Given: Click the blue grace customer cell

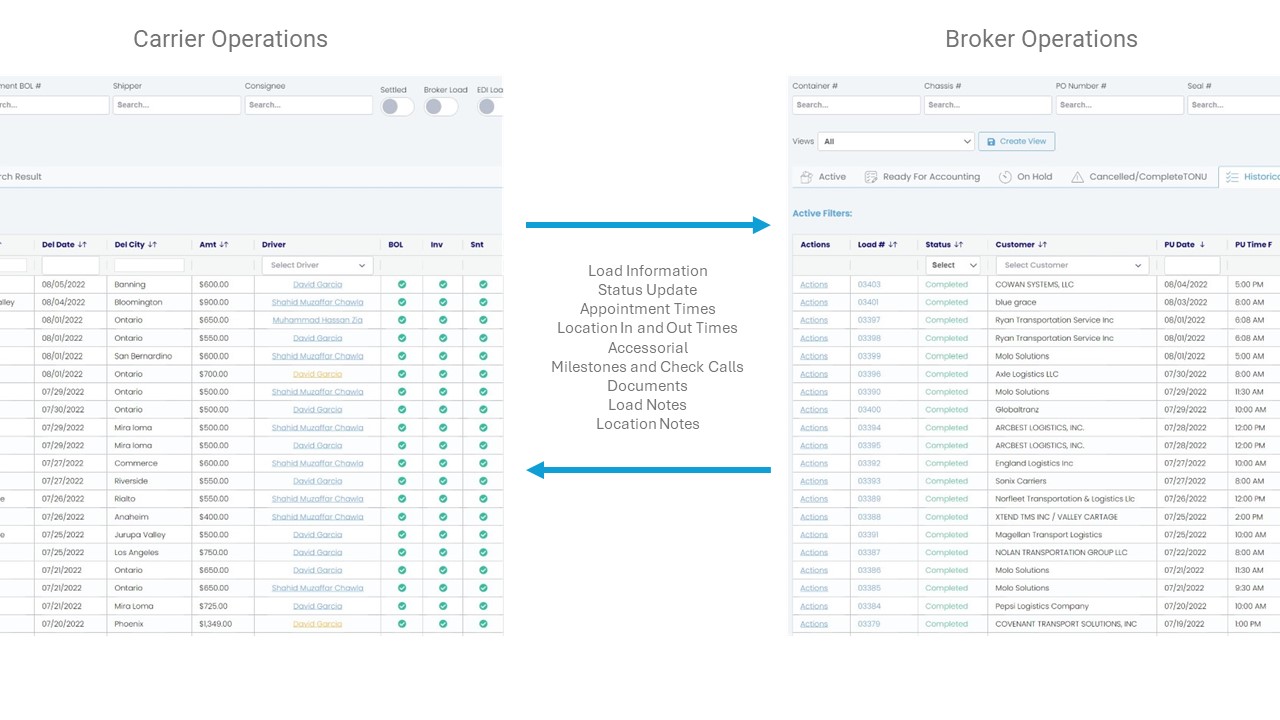Looking at the screenshot, I should 1016,302.
